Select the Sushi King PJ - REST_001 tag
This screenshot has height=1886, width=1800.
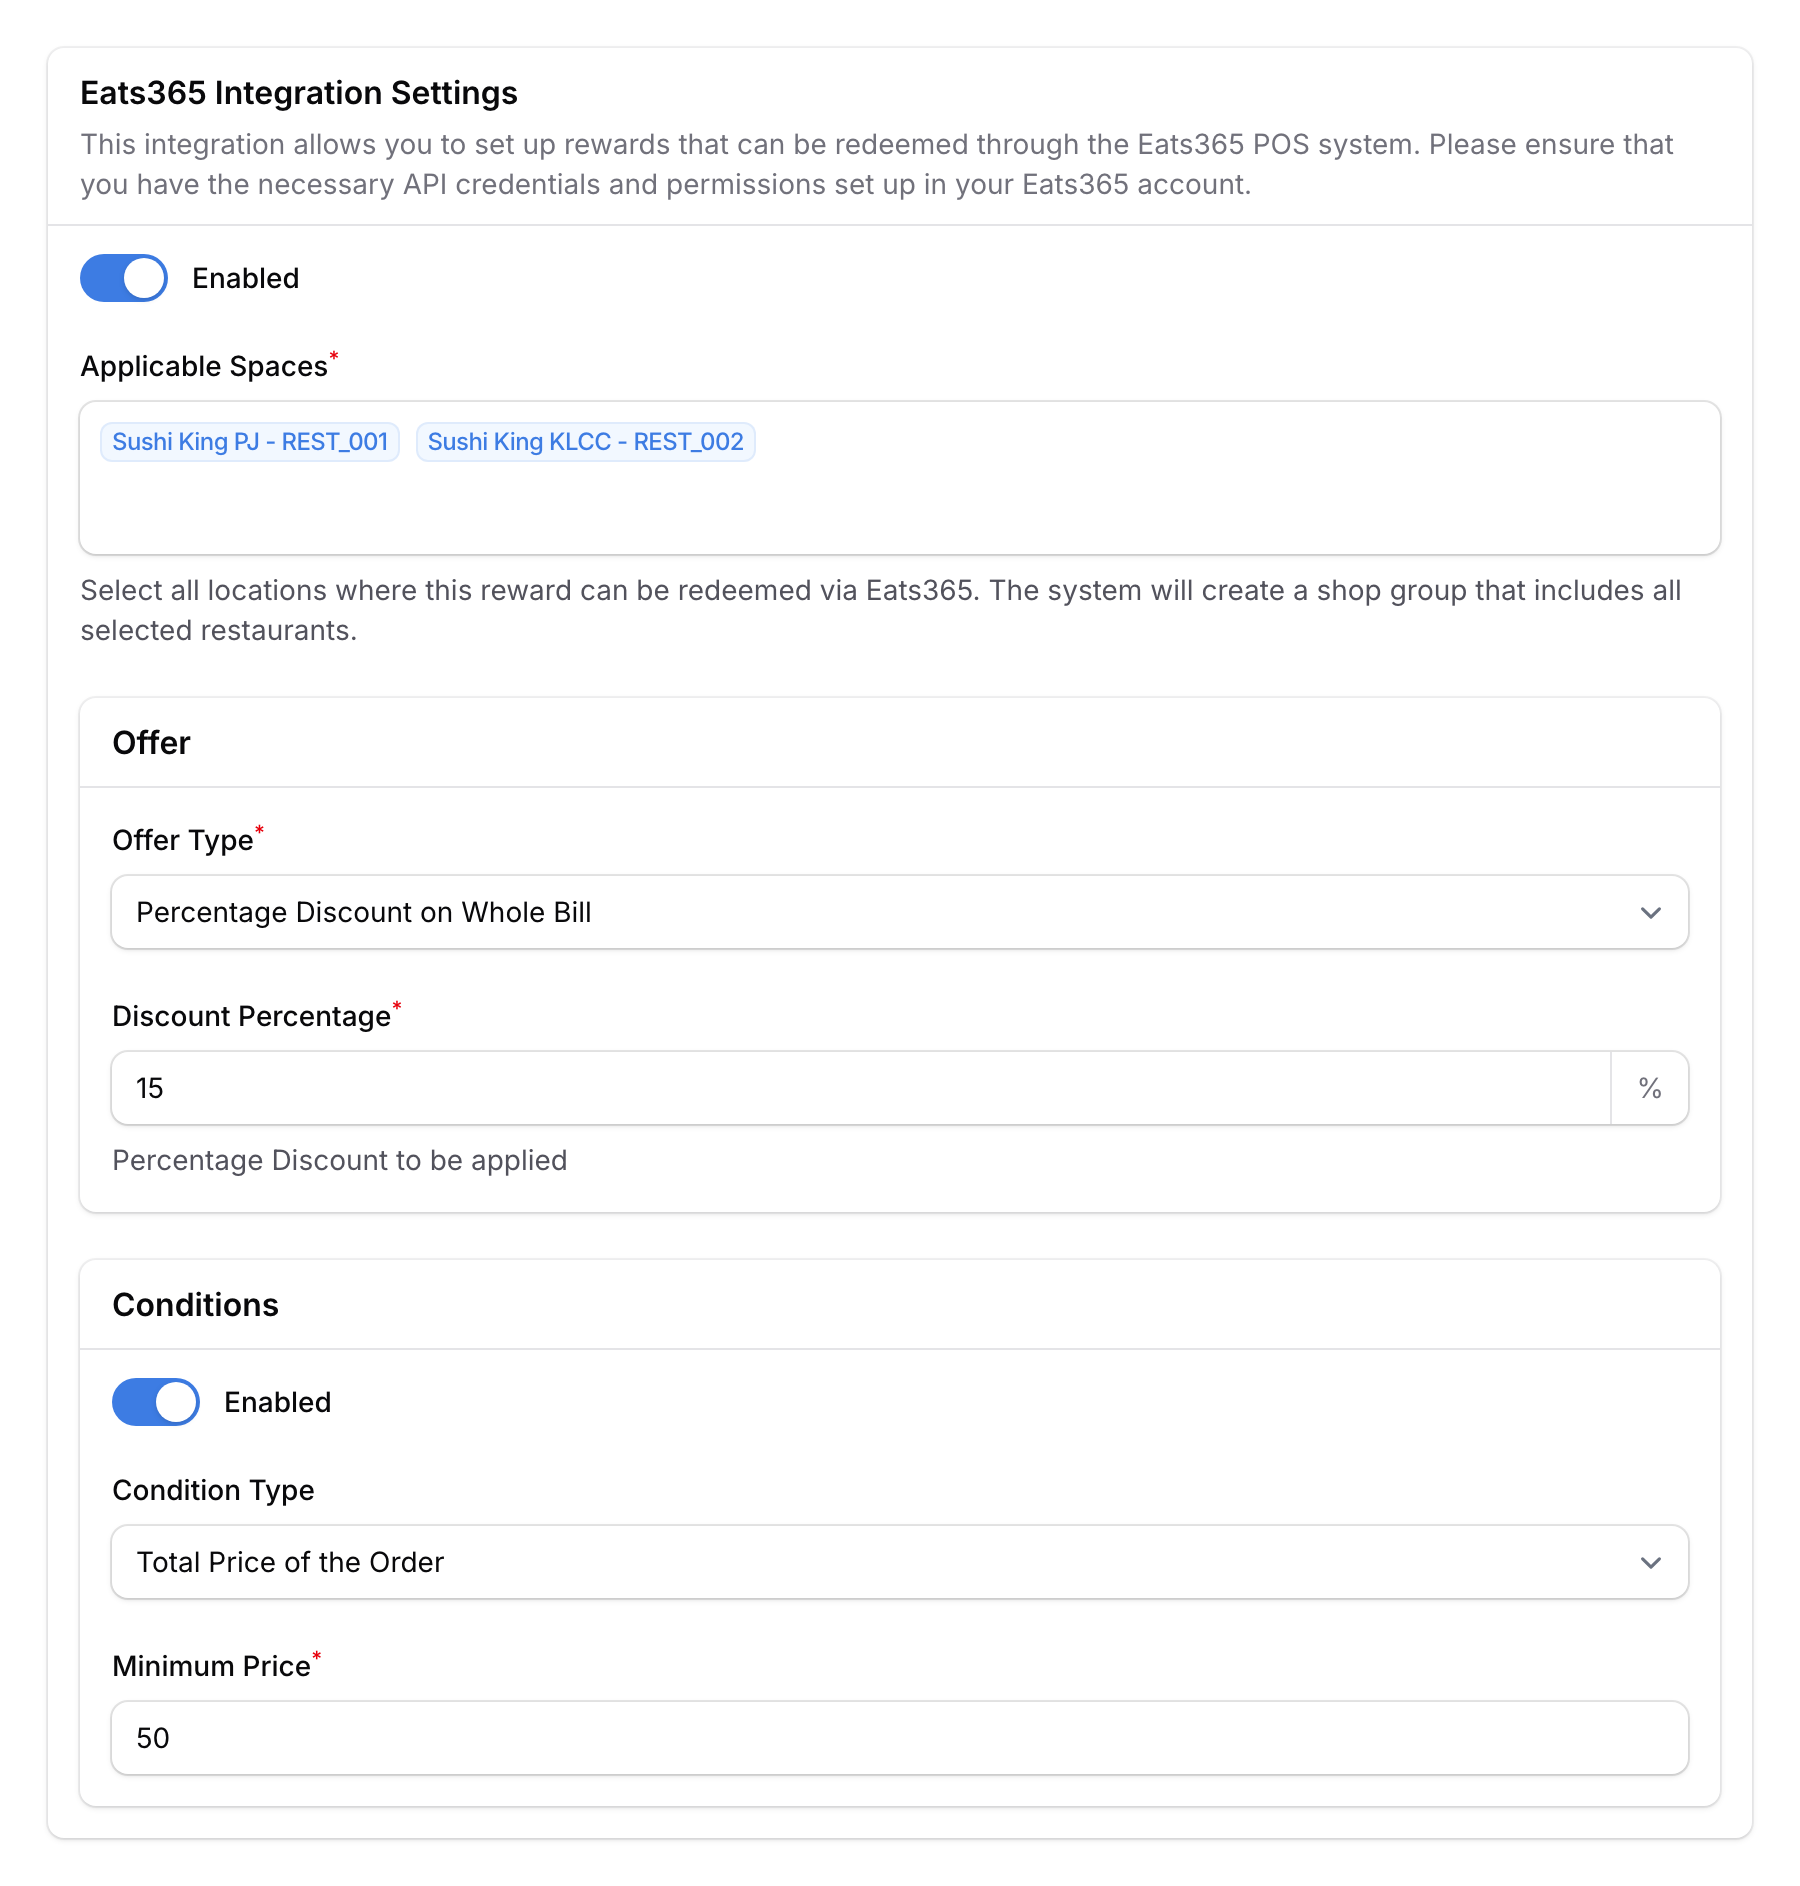point(250,442)
